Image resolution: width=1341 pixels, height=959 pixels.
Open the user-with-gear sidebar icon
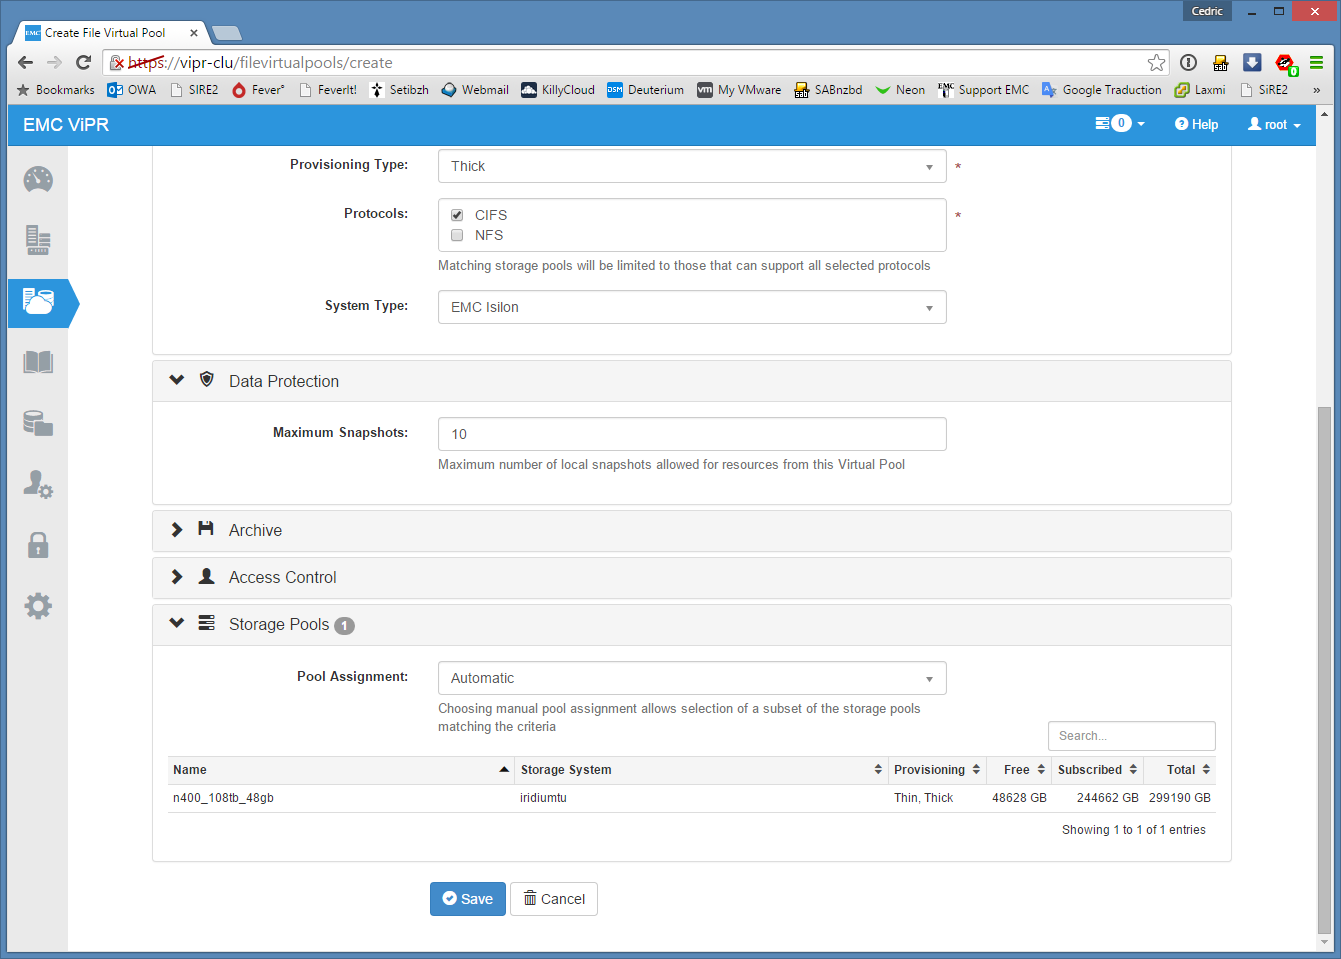(x=38, y=484)
